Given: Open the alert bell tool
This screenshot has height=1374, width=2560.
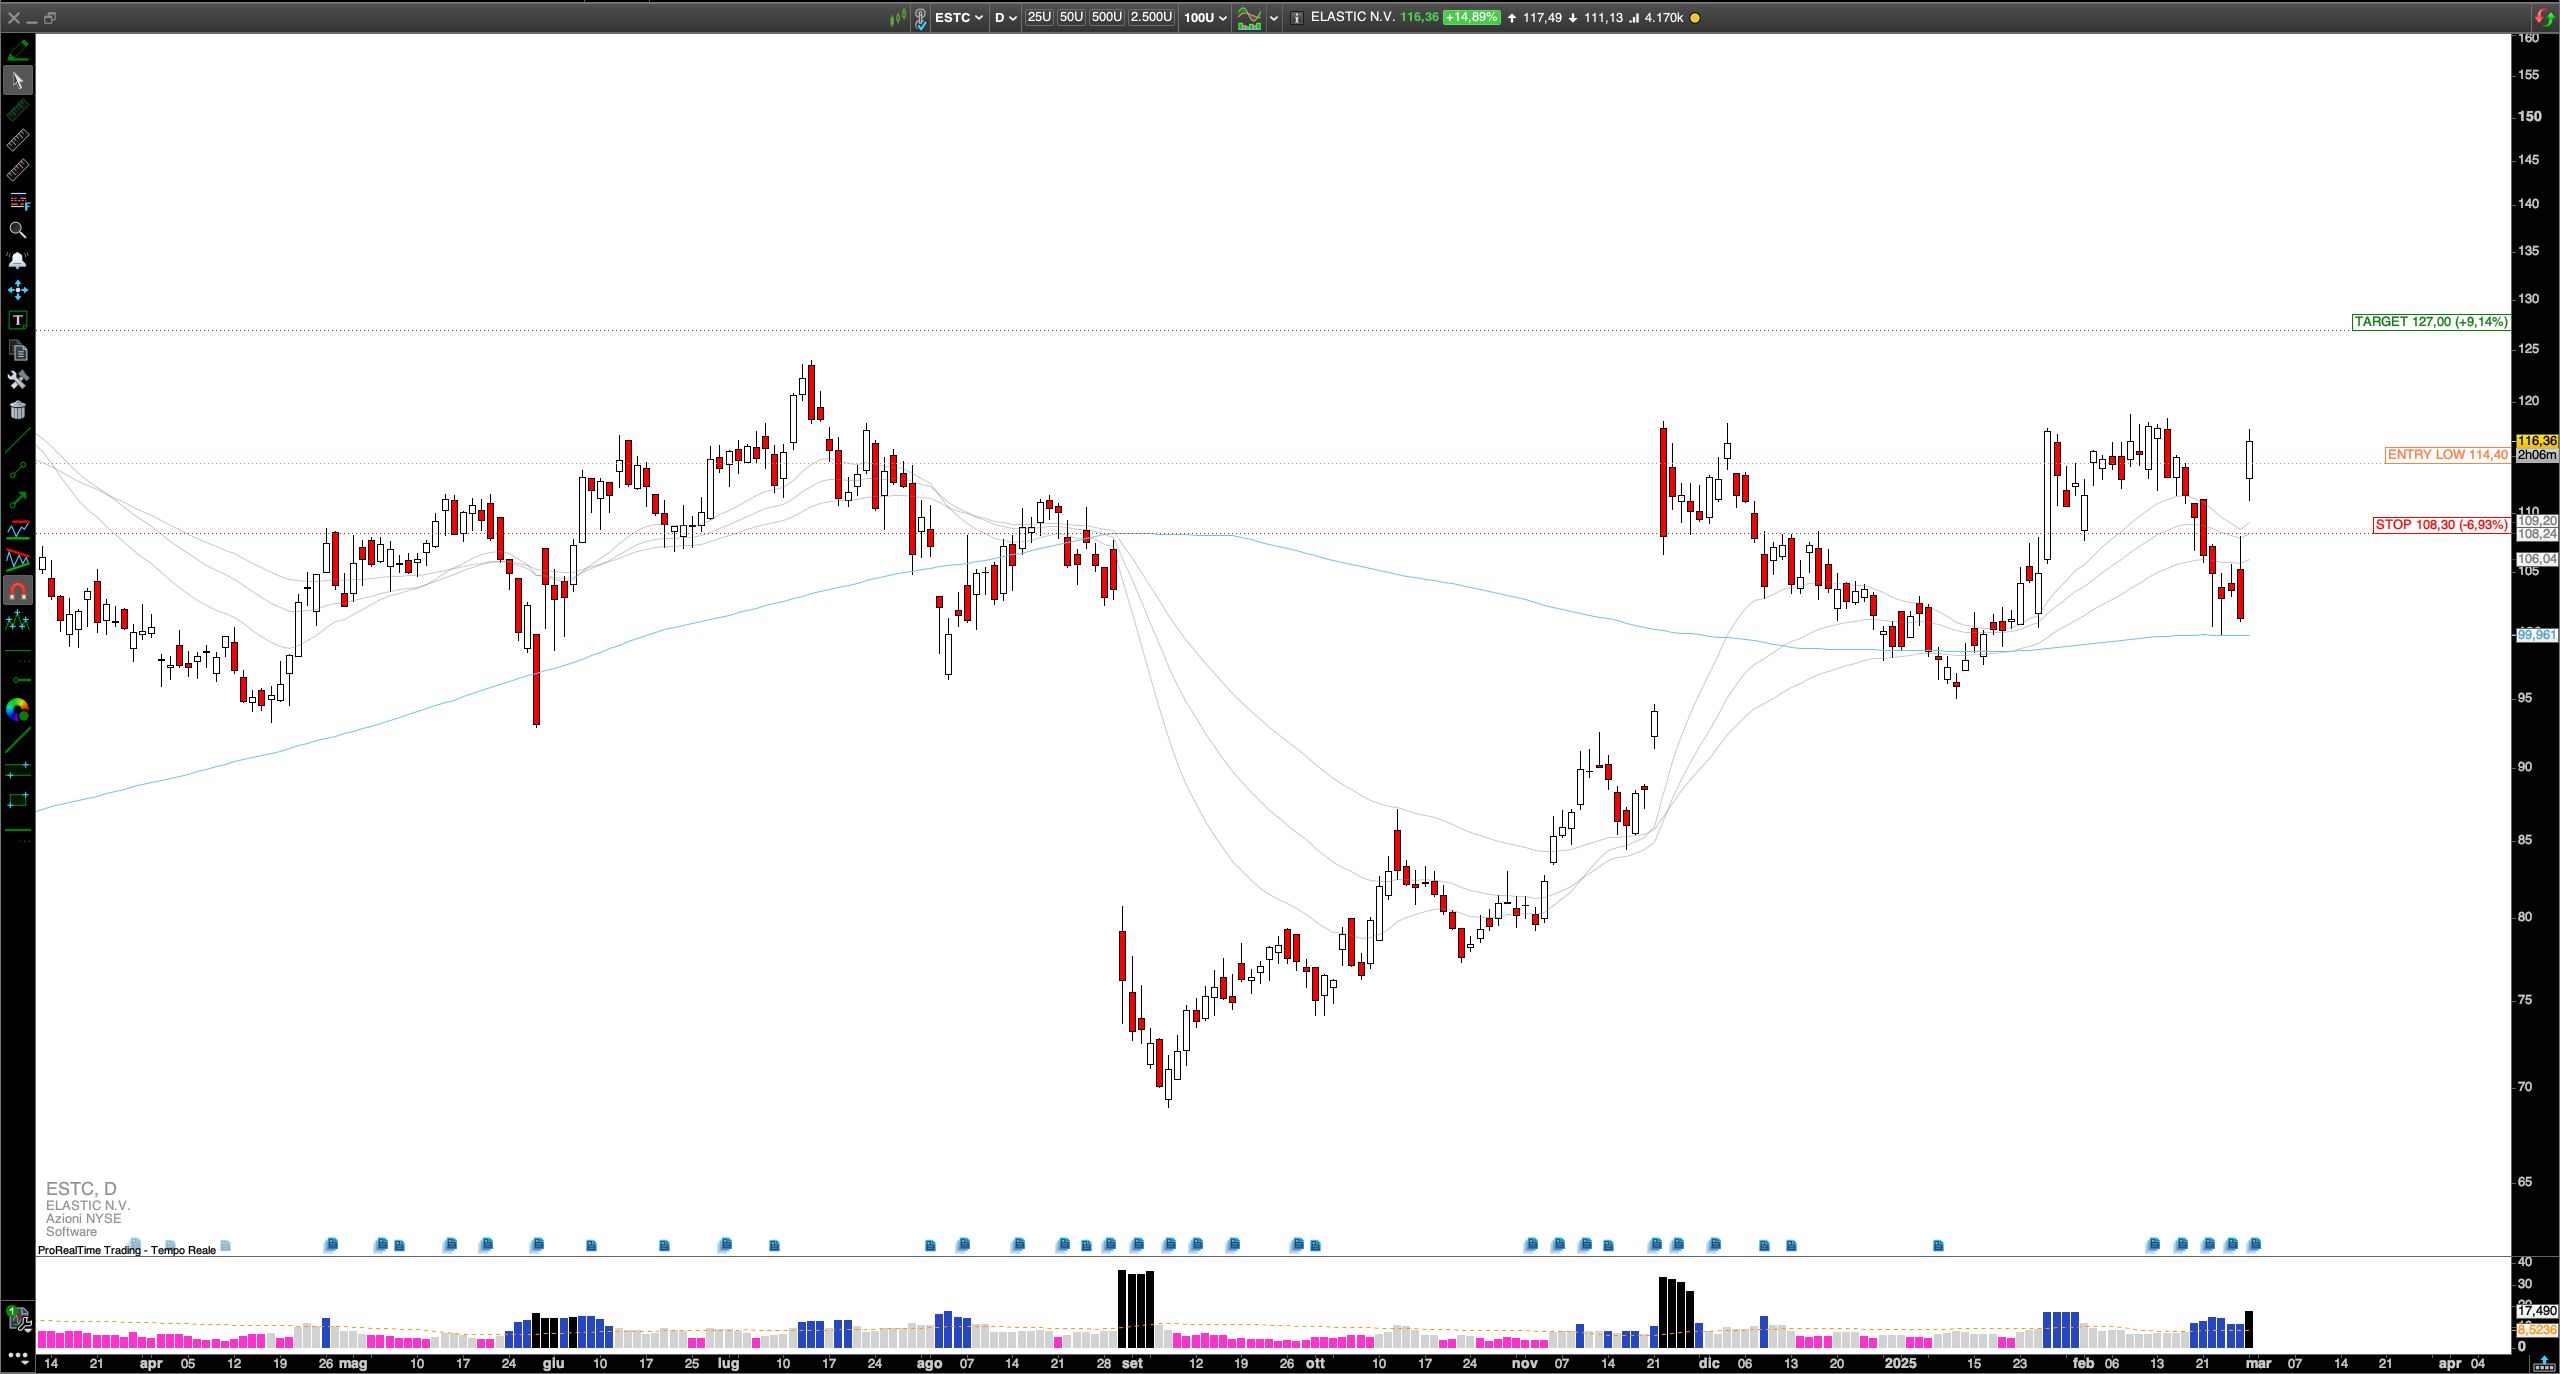Looking at the screenshot, I should pyautogui.click(x=17, y=260).
